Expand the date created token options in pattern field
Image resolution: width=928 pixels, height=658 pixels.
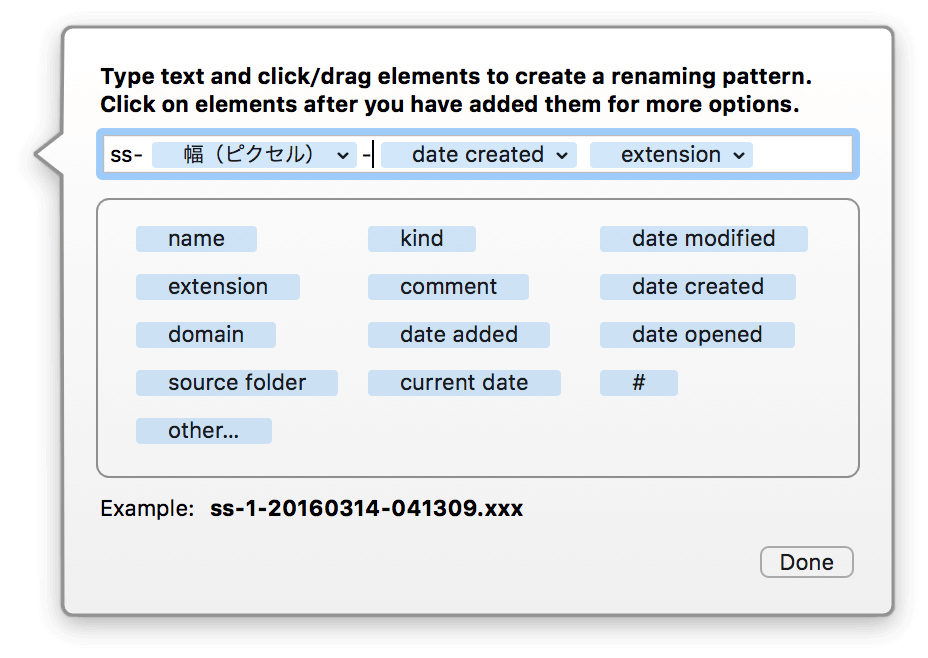(562, 156)
